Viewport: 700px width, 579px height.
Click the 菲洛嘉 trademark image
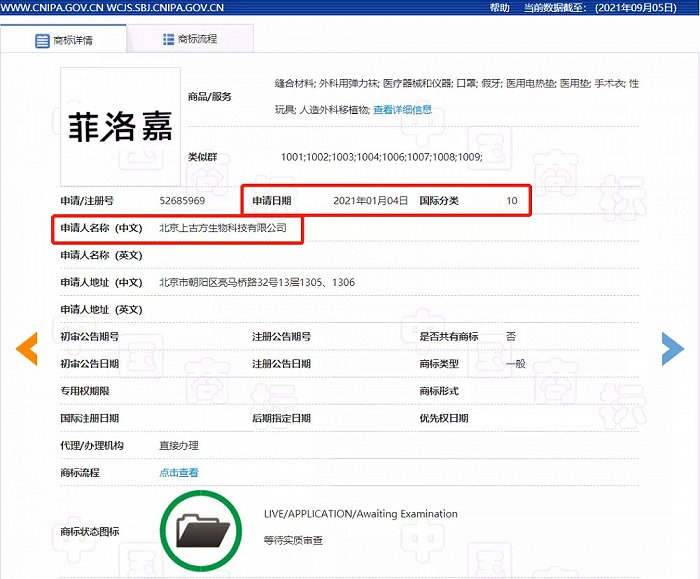[x=121, y=127]
